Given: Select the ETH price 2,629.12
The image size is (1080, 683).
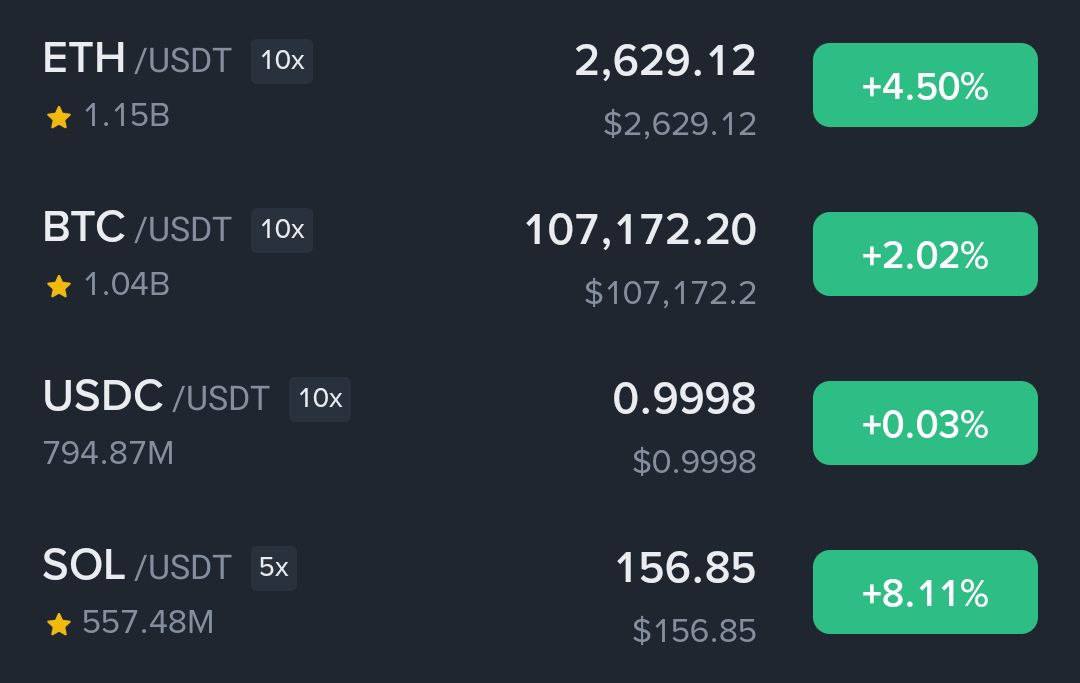Looking at the screenshot, I should click(665, 61).
